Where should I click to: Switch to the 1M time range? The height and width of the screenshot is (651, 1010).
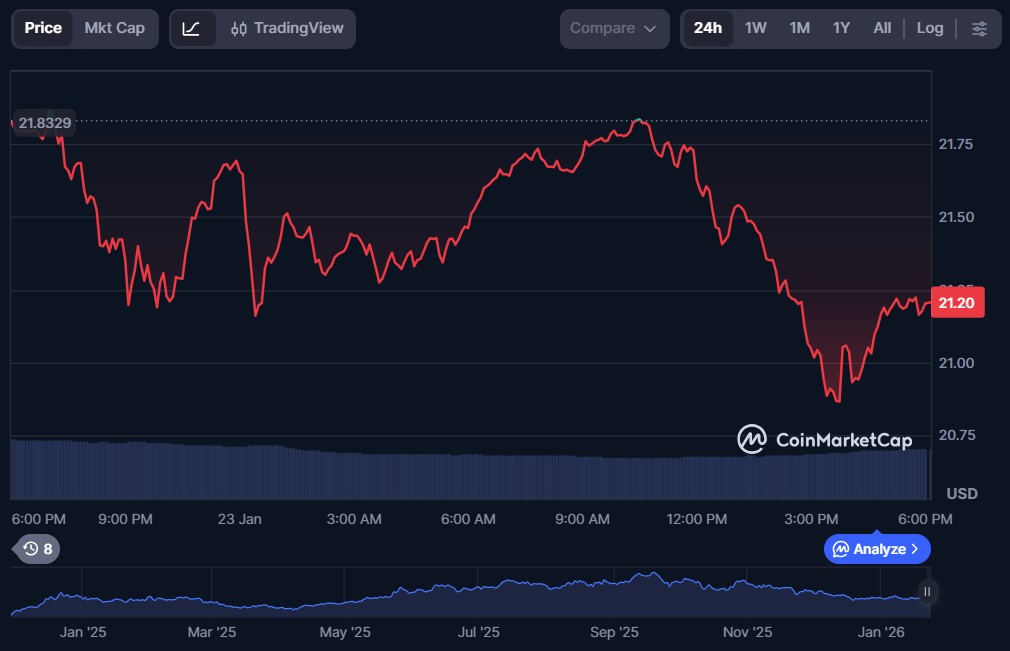tap(799, 28)
